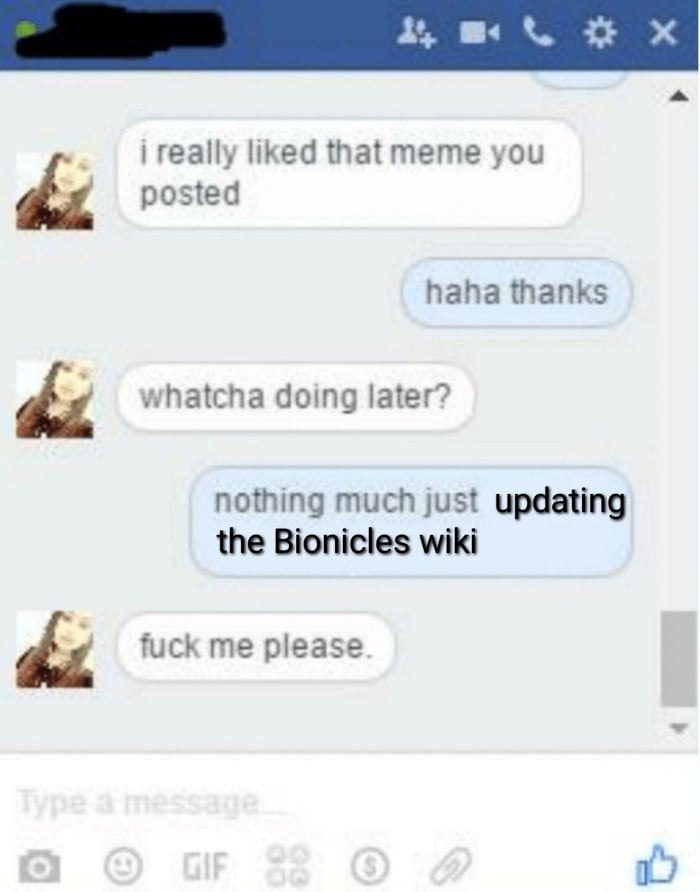Attach a photo with camera icon
Image resolution: width=700 pixels, height=892 pixels.
(39, 865)
